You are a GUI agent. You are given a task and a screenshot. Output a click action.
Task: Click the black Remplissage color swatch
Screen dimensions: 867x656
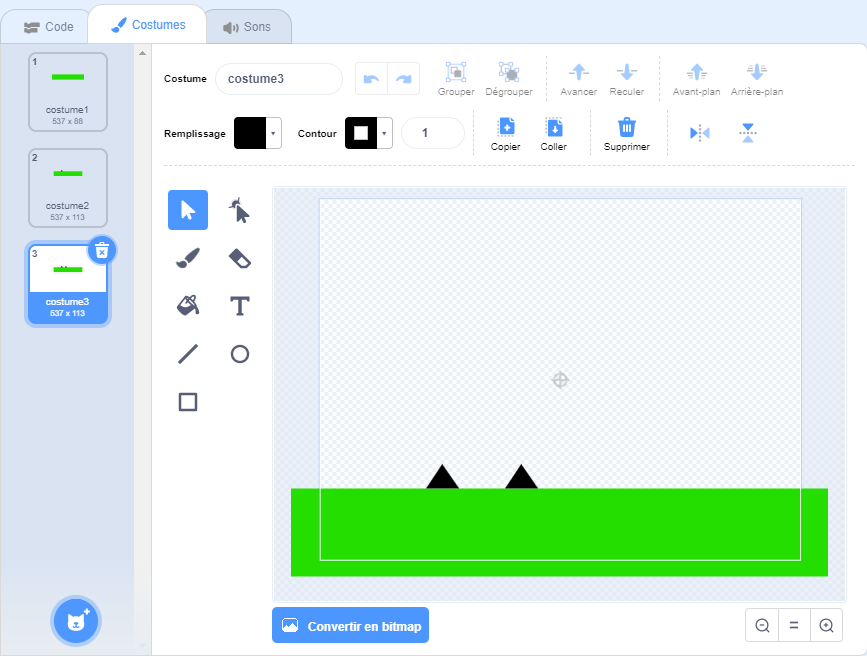coord(250,133)
